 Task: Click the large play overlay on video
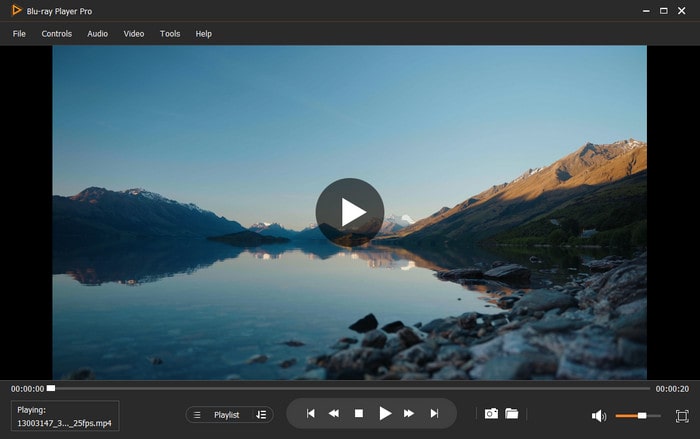point(349,212)
